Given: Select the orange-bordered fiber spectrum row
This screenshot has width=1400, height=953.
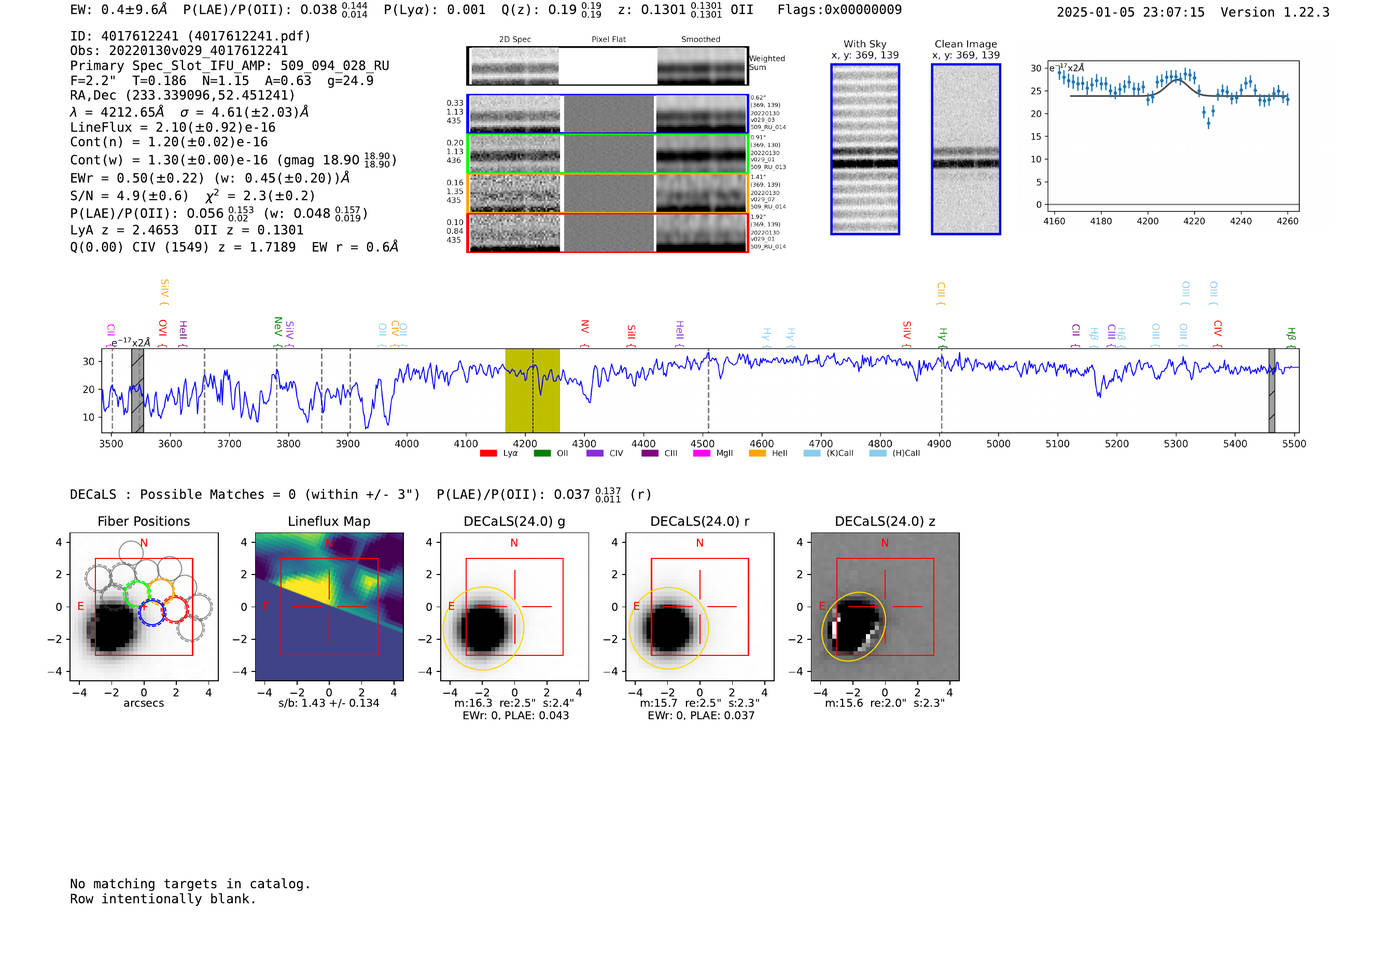Looking at the screenshot, I should click(607, 193).
